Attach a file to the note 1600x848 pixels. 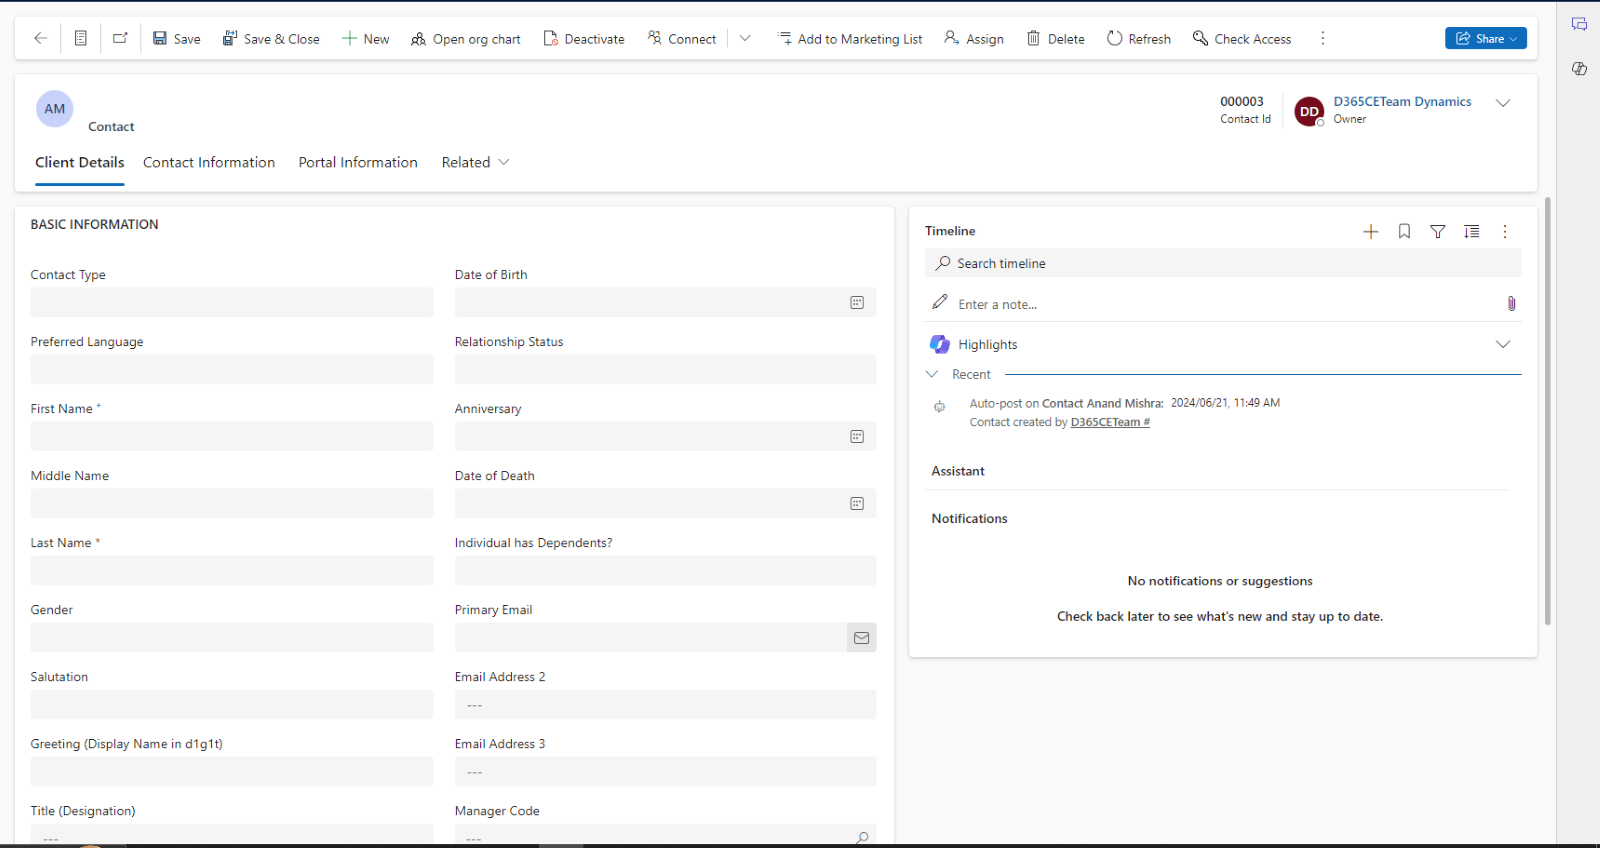[1511, 304]
